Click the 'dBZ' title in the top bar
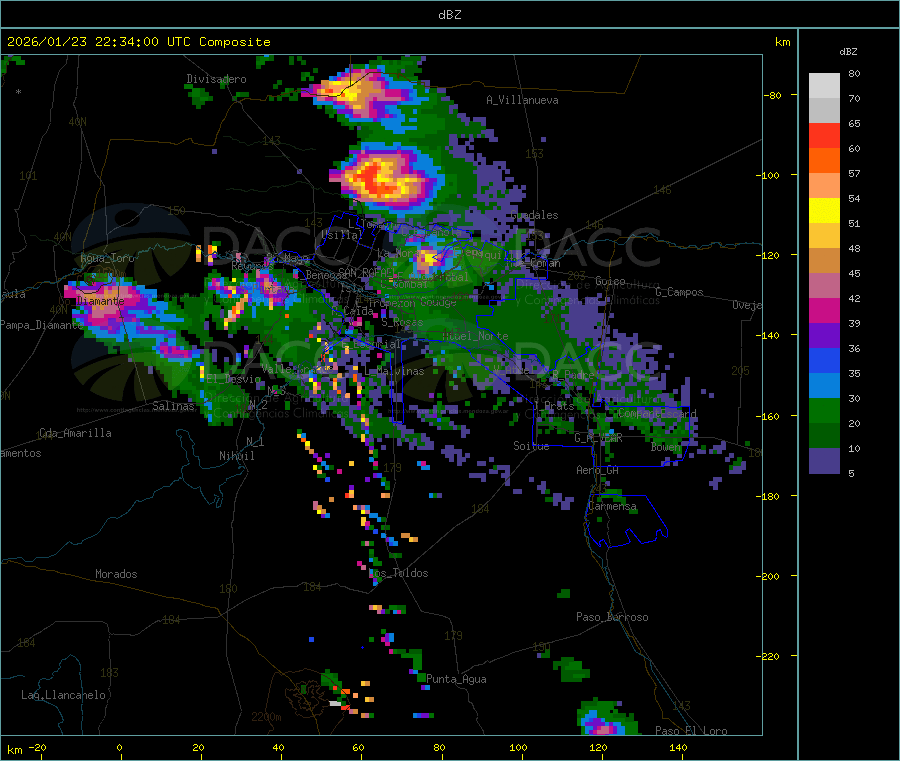This screenshot has width=900, height=761. pyautogui.click(x=449, y=15)
